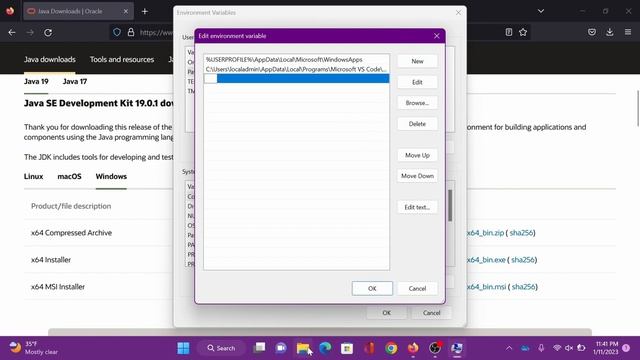Open a new browser tab
Image resolution: width=640 pixels, height=360 pixels.
point(145,11)
